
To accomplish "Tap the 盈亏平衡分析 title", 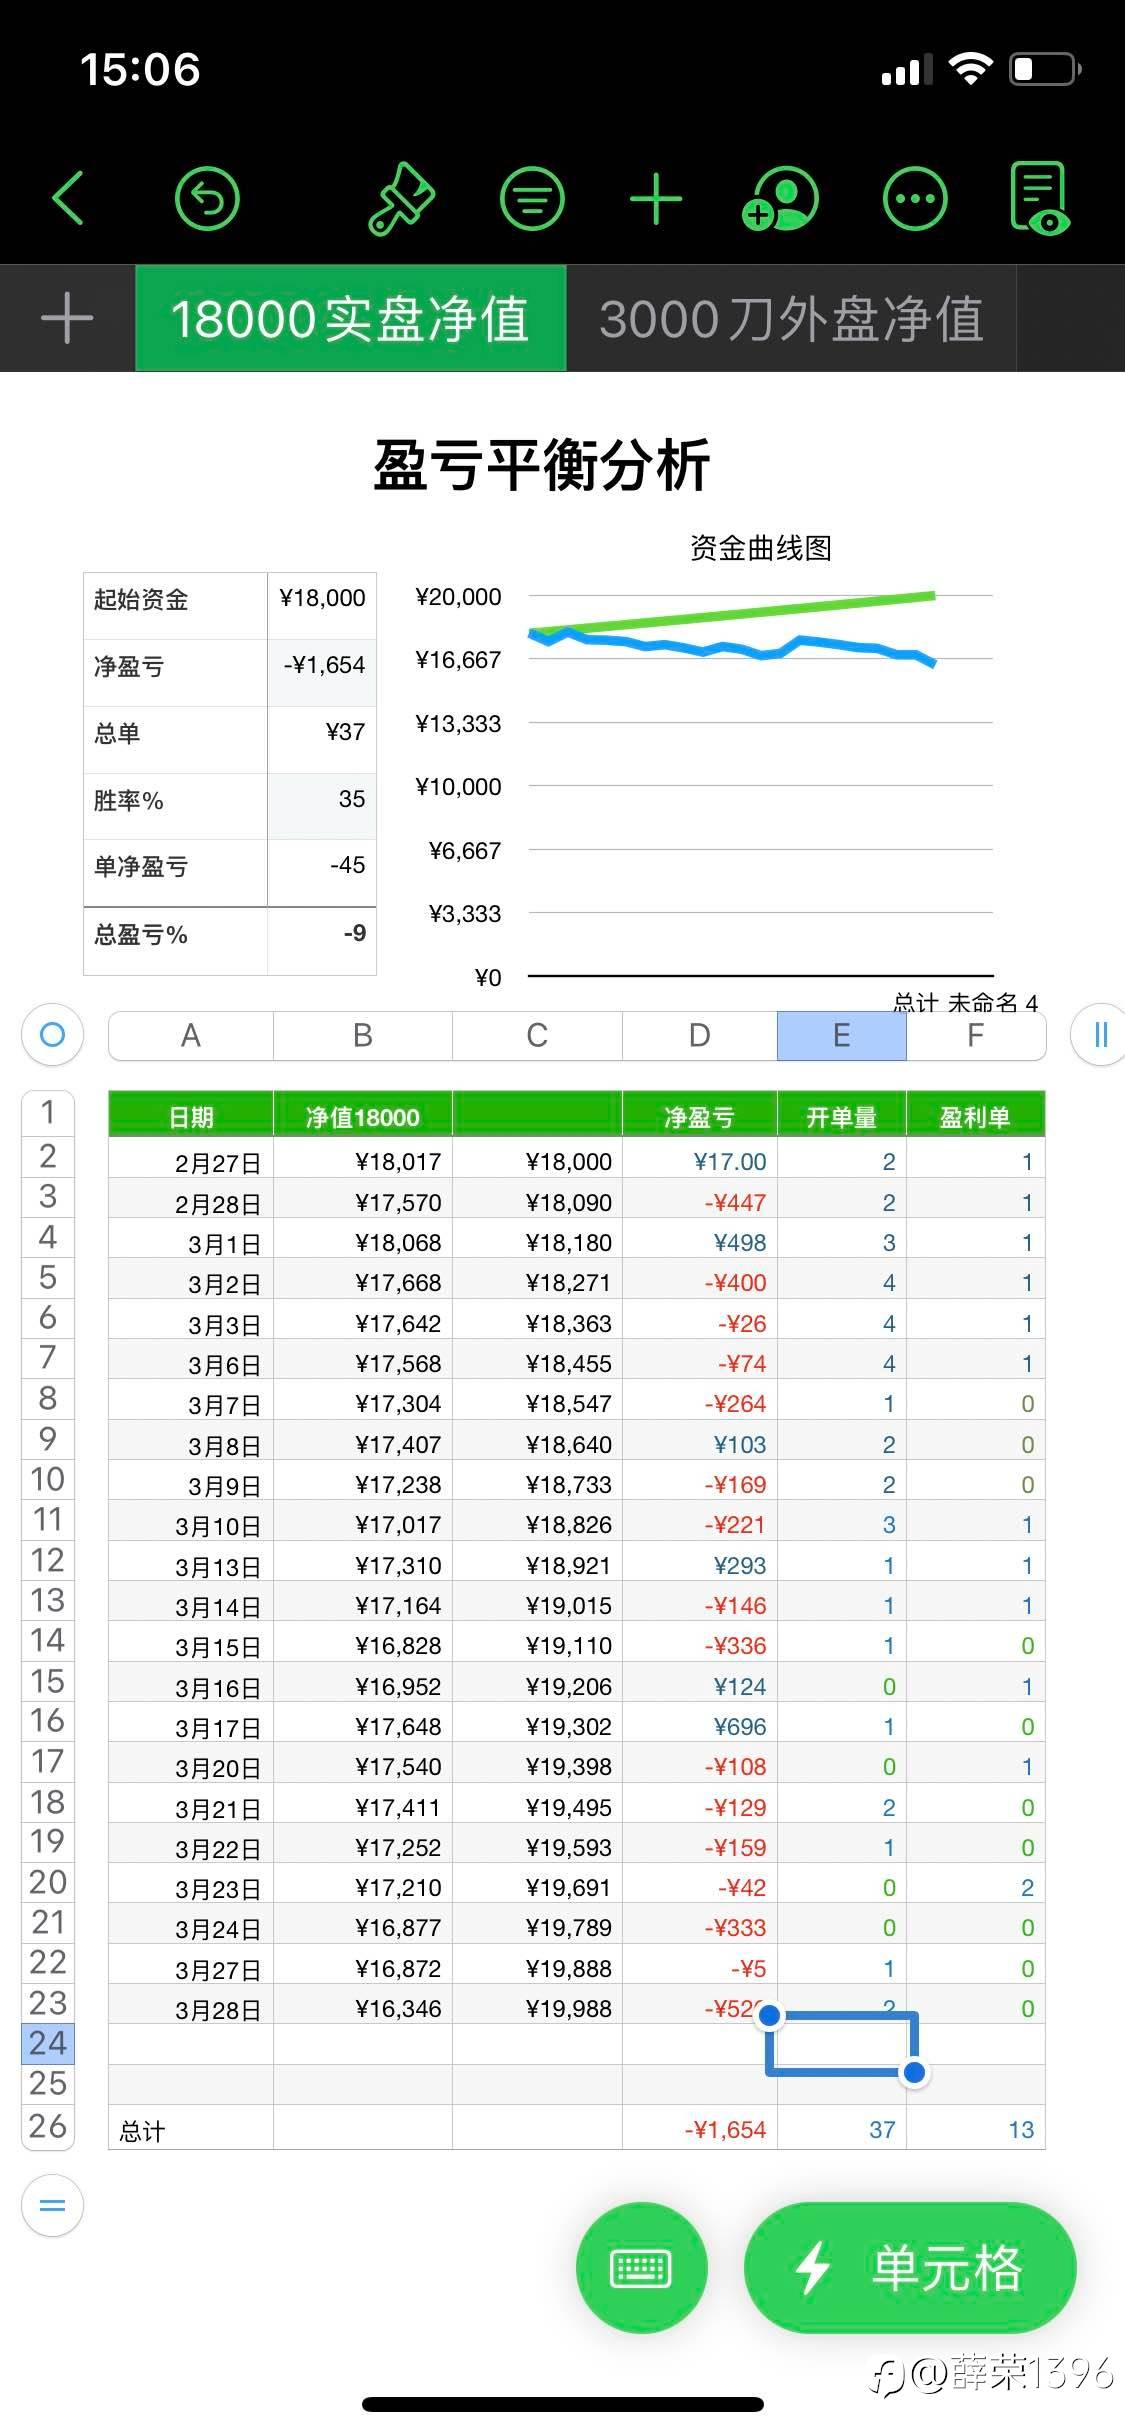I will point(542,465).
